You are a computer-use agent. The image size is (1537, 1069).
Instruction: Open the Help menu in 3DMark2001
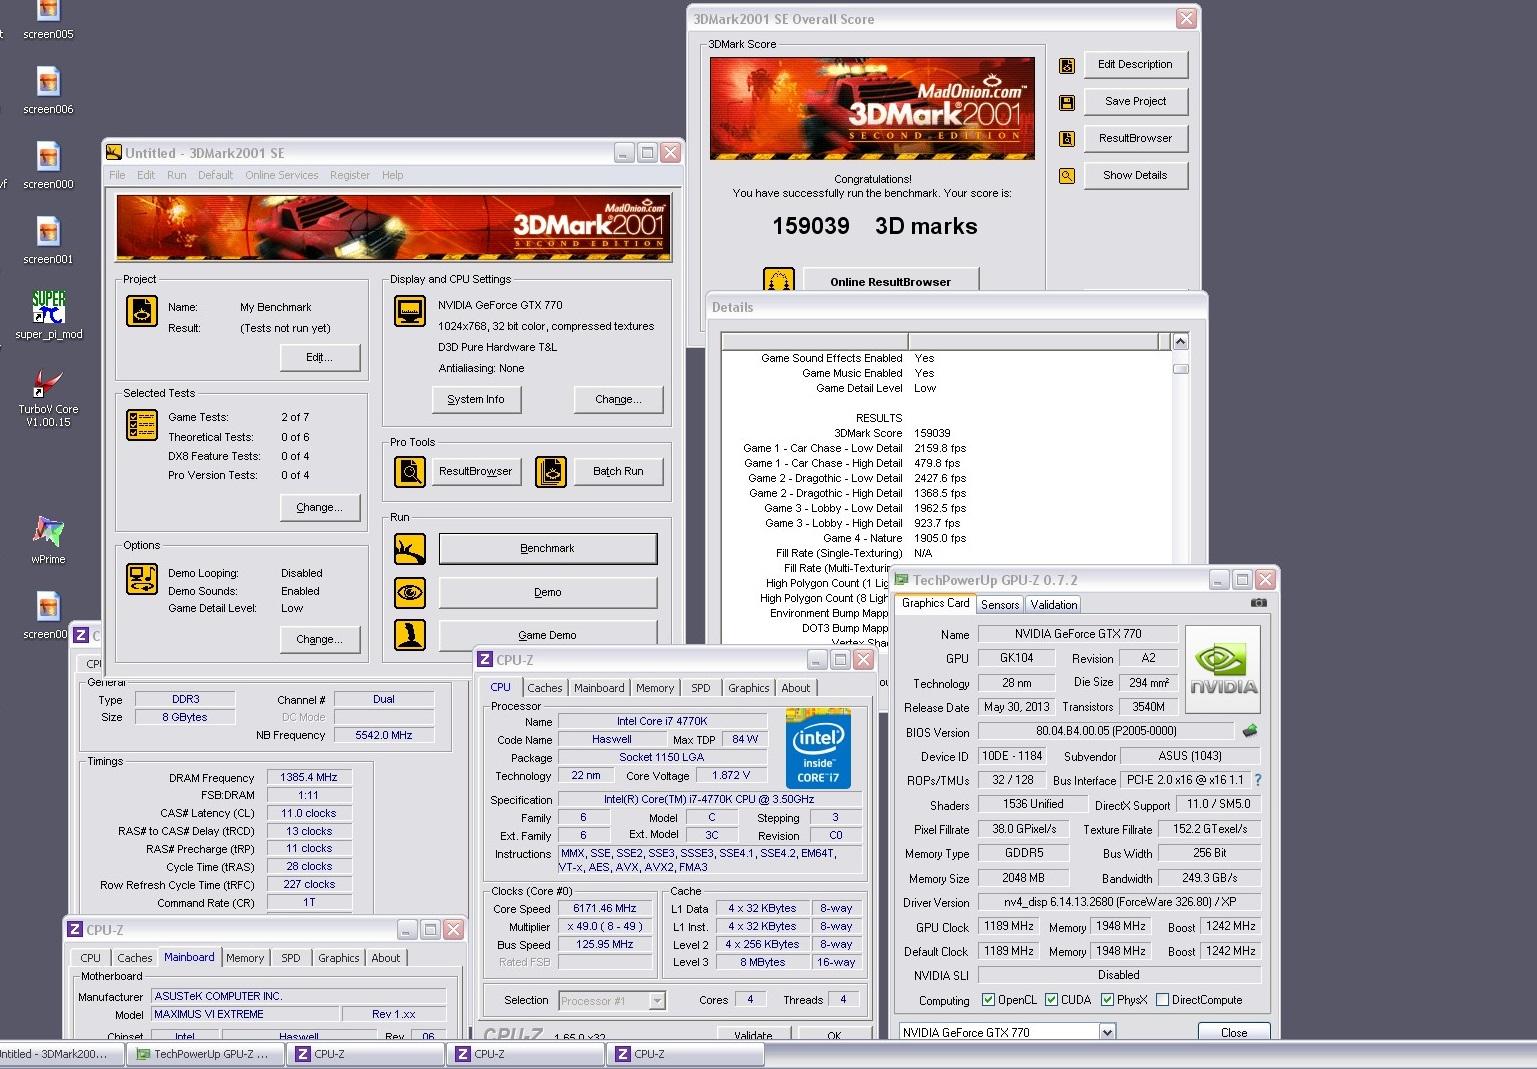coord(392,175)
